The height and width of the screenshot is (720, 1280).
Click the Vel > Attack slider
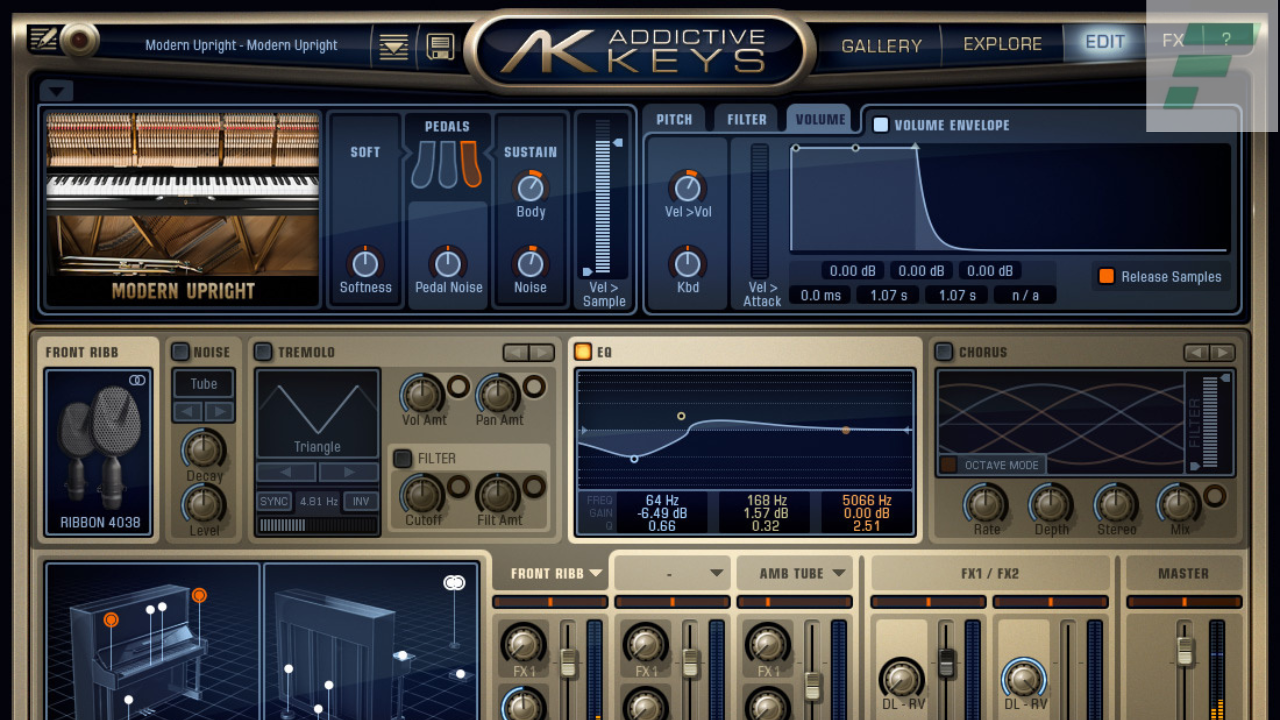760,210
